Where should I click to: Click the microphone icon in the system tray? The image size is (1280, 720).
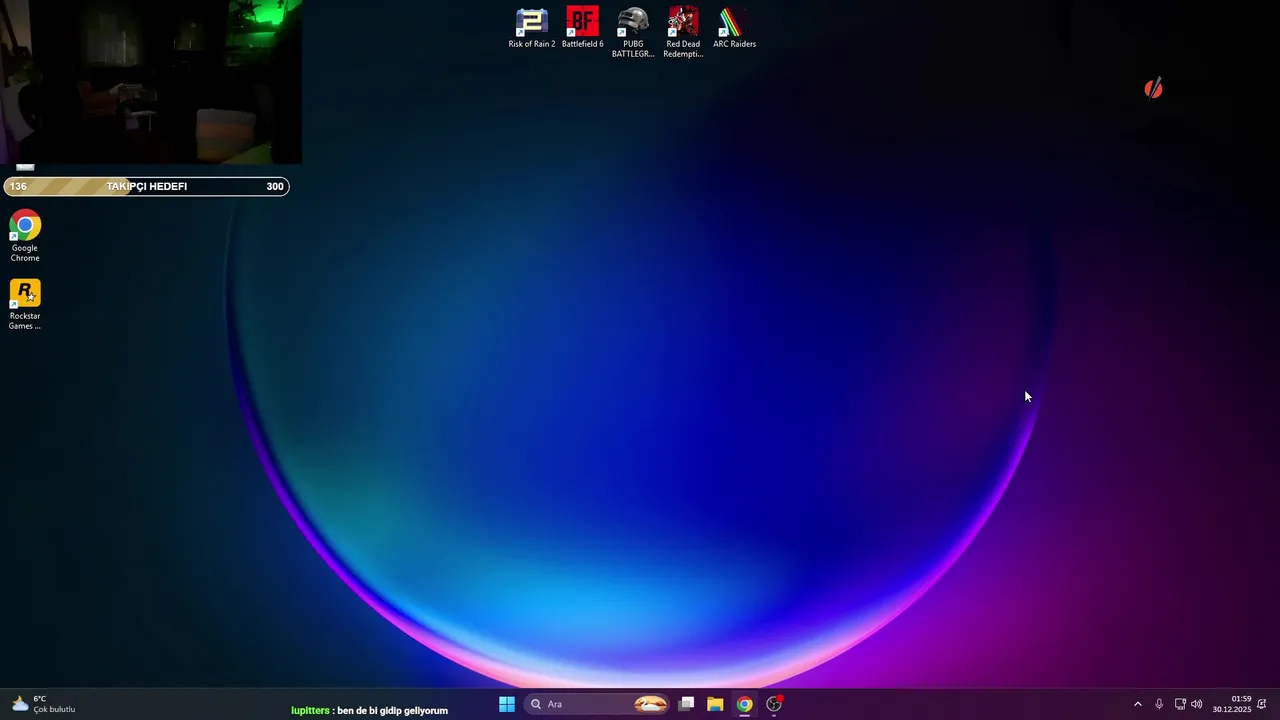[1159, 704]
